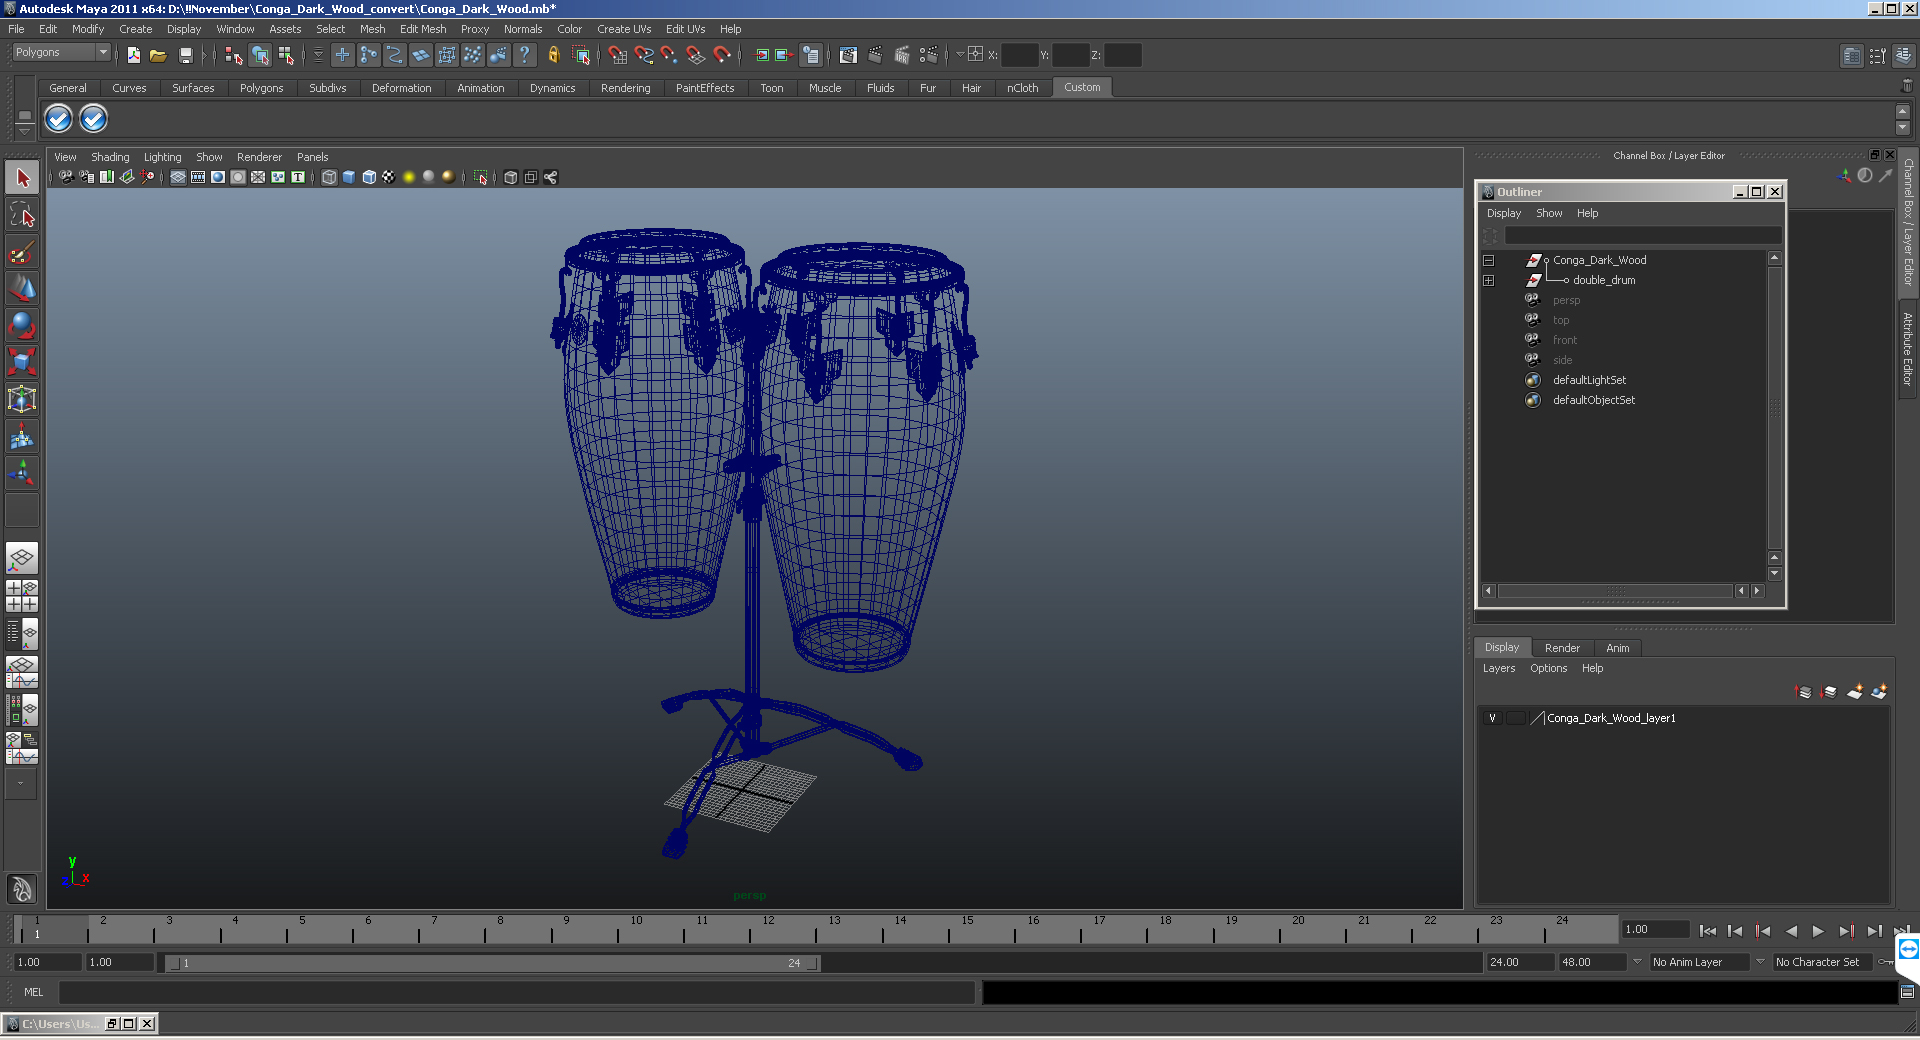Select the Move tool

tap(22, 288)
